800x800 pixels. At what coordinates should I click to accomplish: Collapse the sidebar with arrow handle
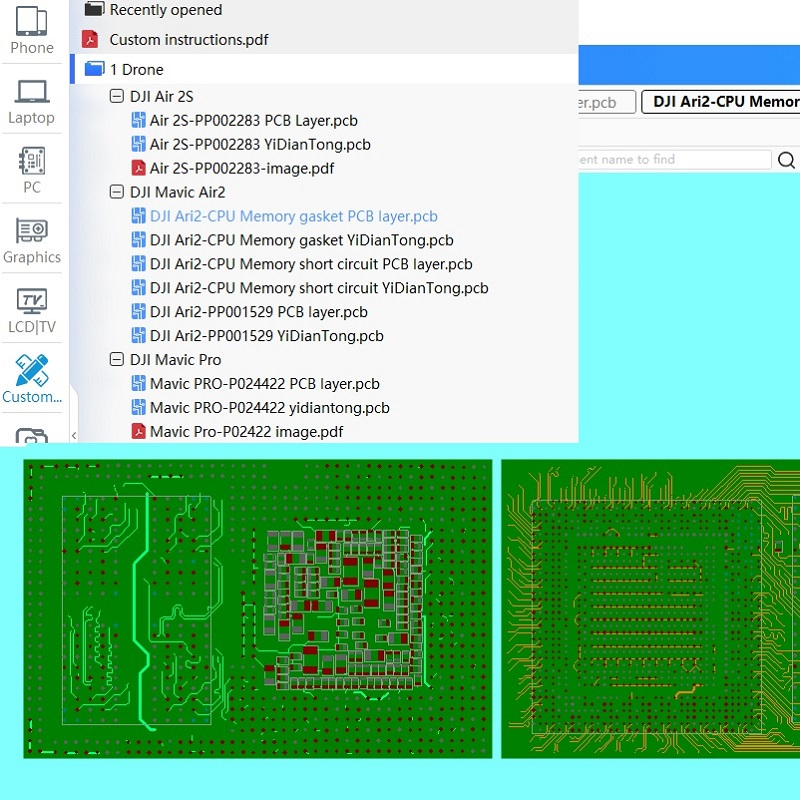click(74, 435)
